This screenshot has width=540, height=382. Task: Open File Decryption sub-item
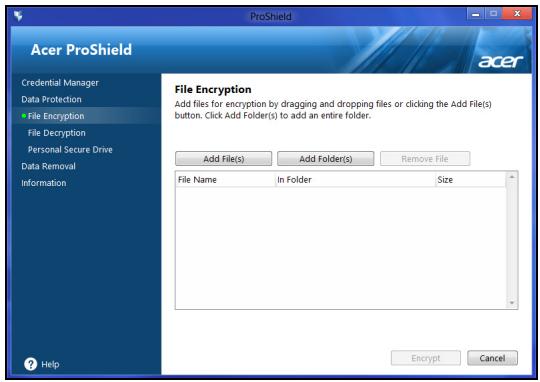click(56, 133)
